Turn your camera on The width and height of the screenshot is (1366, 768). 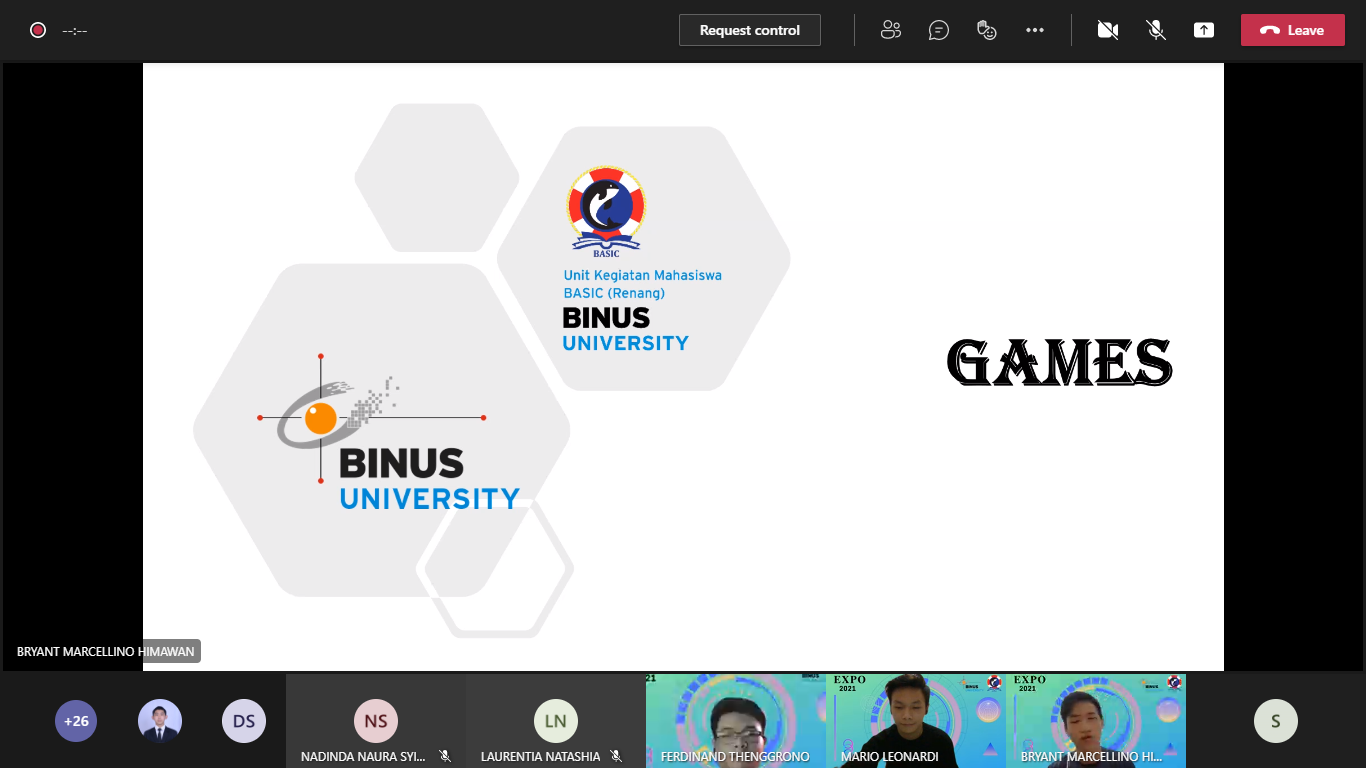coord(1107,30)
